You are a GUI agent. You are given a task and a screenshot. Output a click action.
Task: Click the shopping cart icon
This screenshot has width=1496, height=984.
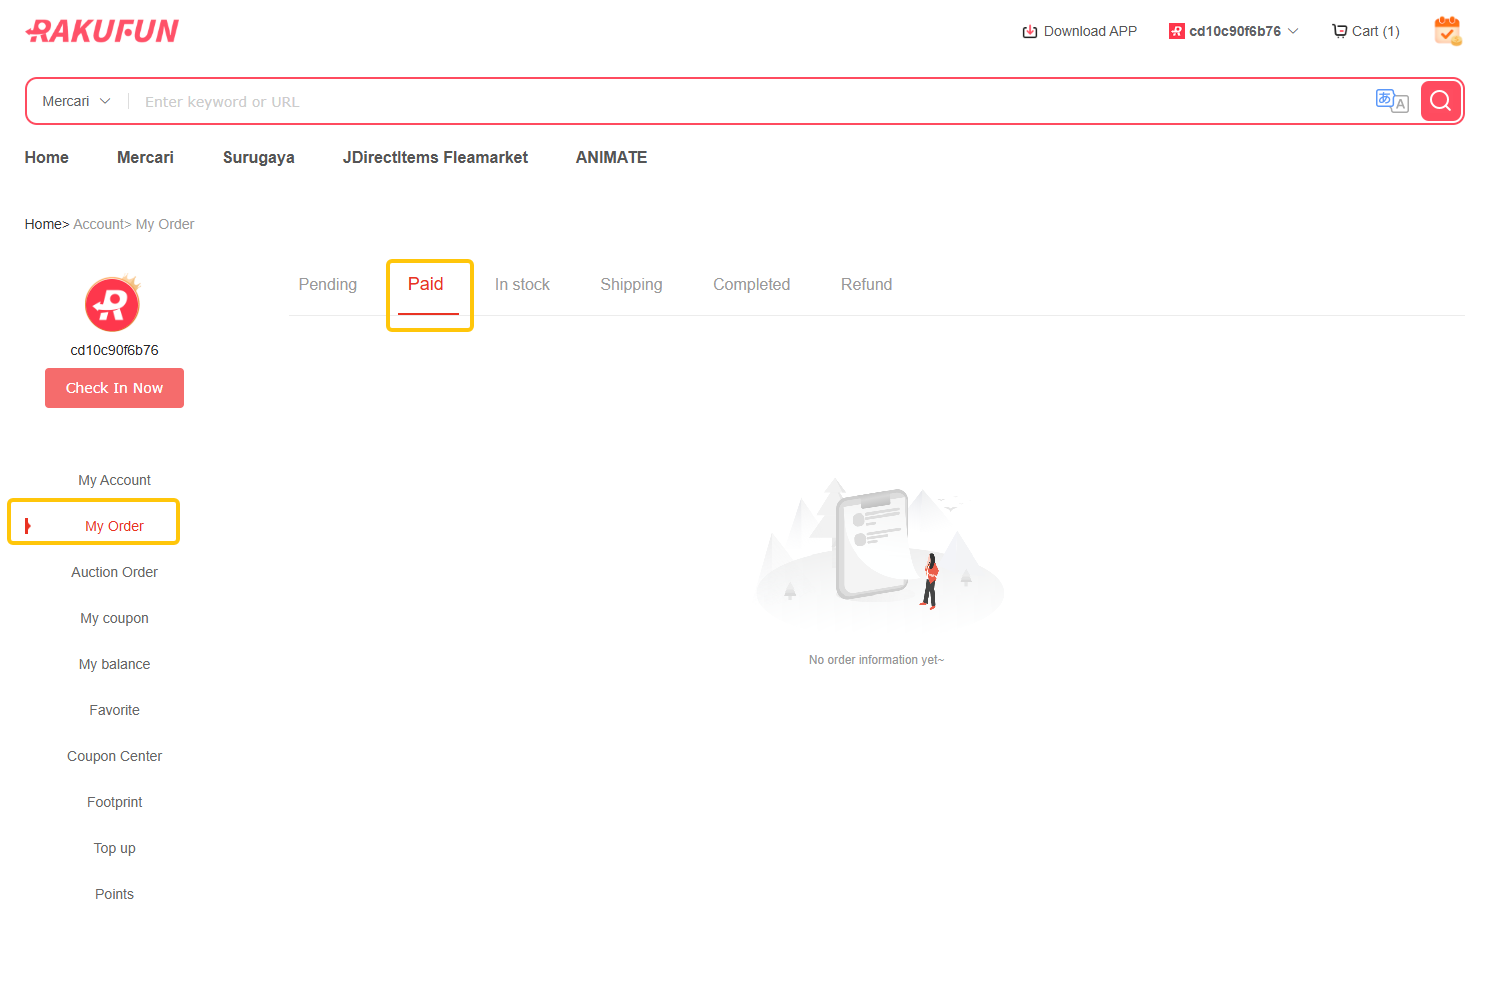tap(1339, 31)
